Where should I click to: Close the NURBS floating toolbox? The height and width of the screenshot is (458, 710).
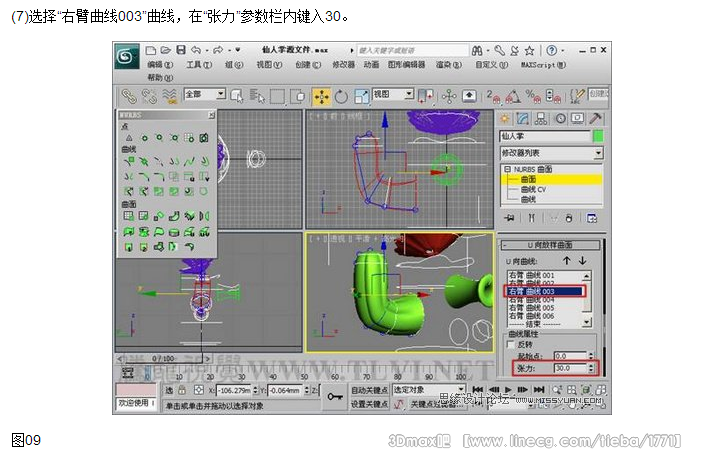point(211,115)
